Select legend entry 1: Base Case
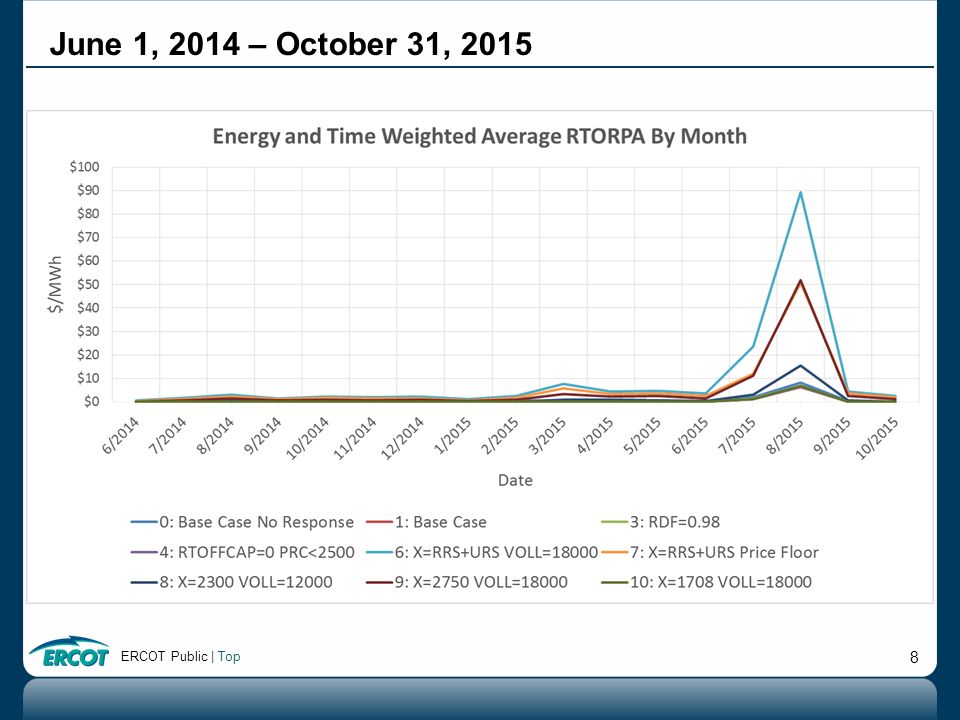The width and height of the screenshot is (960, 720). coord(426,522)
